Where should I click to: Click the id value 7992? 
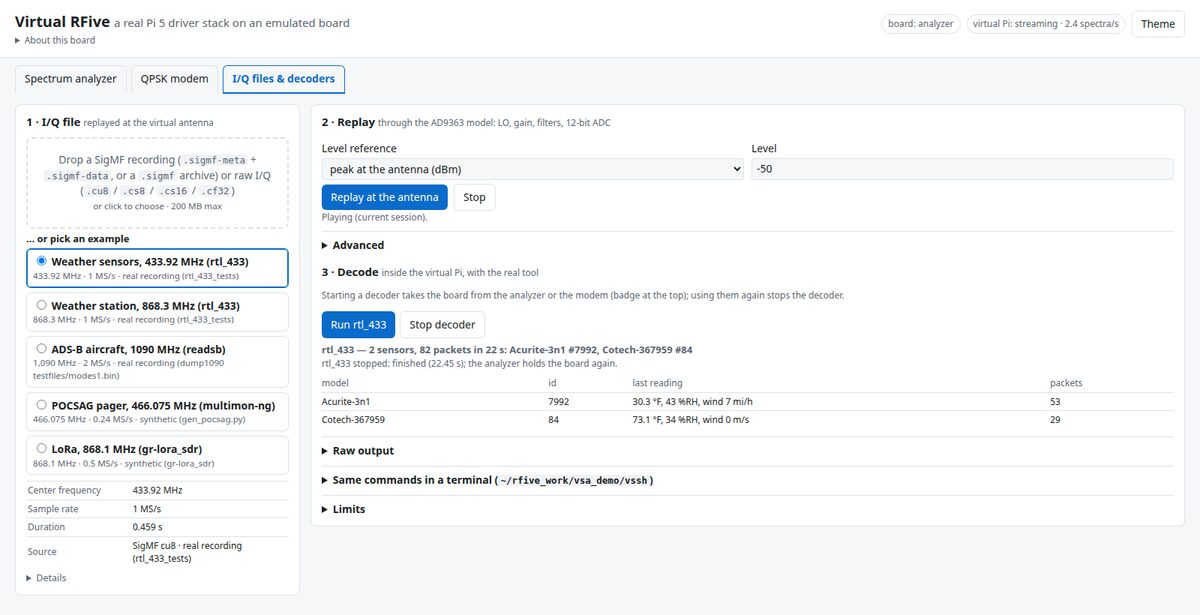[558, 402]
